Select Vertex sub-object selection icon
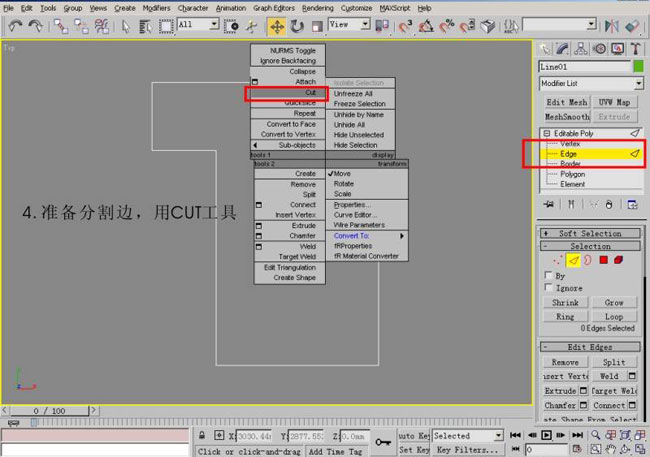 [x=558, y=260]
